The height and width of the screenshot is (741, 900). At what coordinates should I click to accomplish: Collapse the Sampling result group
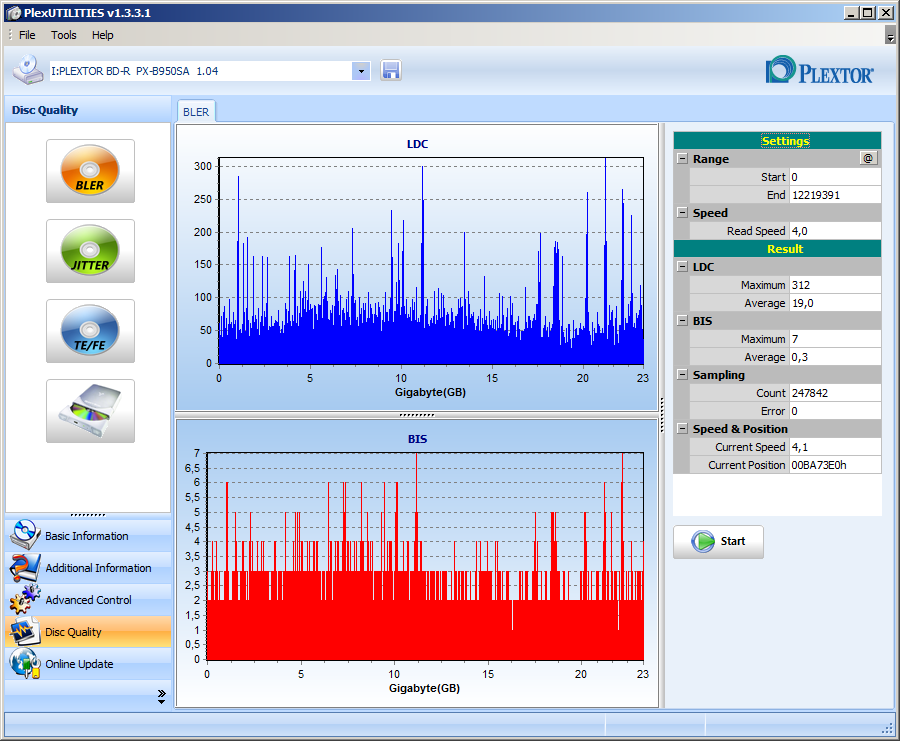pyautogui.click(x=682, y=374)
